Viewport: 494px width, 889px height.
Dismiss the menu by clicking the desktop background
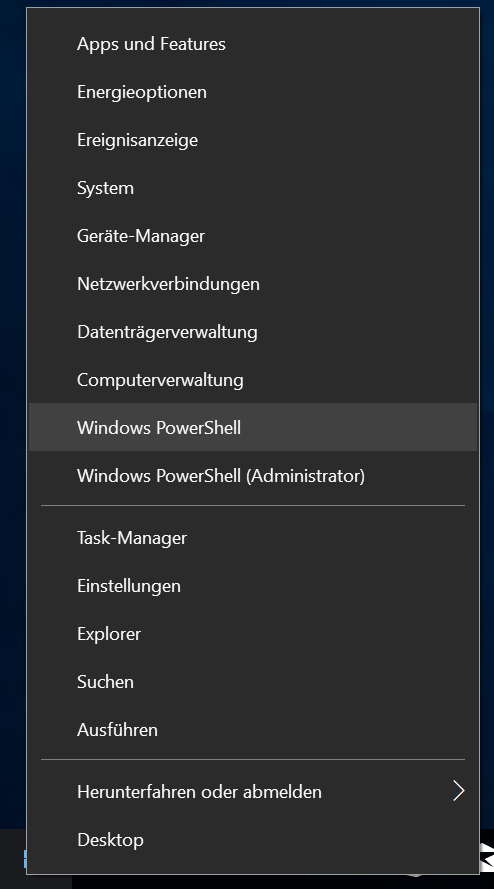(x=12, y=397)
